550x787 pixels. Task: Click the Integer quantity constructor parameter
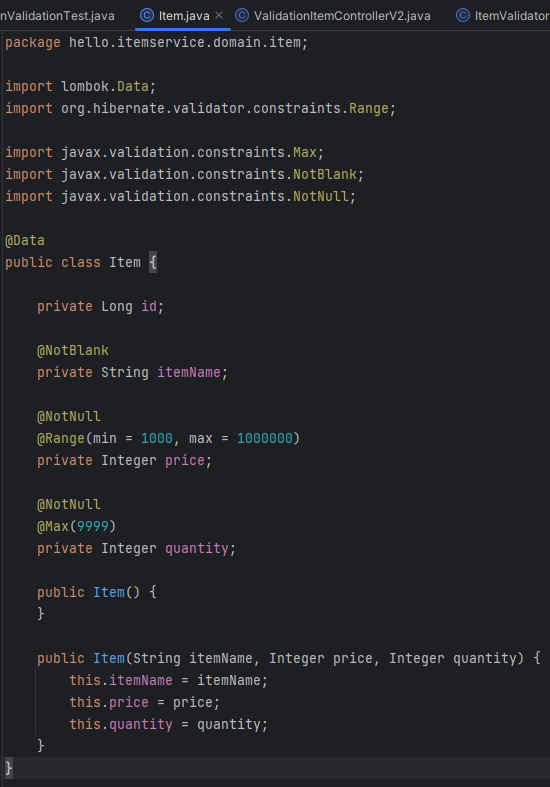453,658
